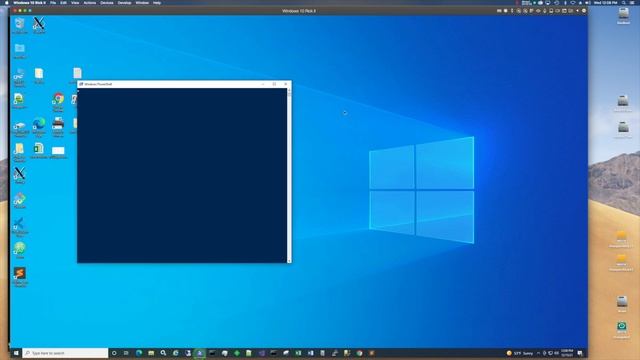The height and width of the screenshot is (360, 640).
Task: Open Task View on the taskbar
Action: coord(126,353)
